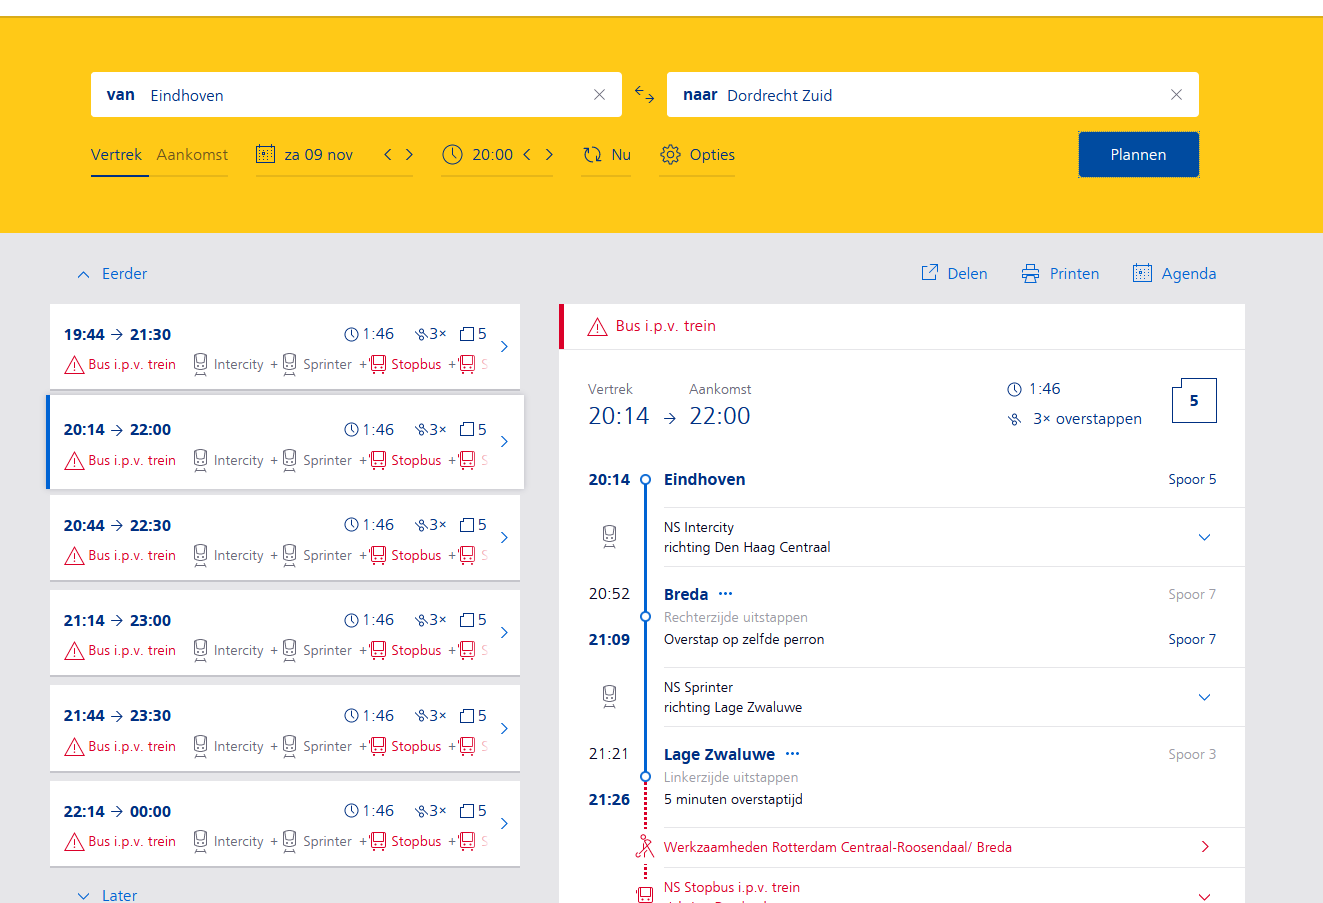
Task: Click Delen share icon
Action: [x=929, y=273]
